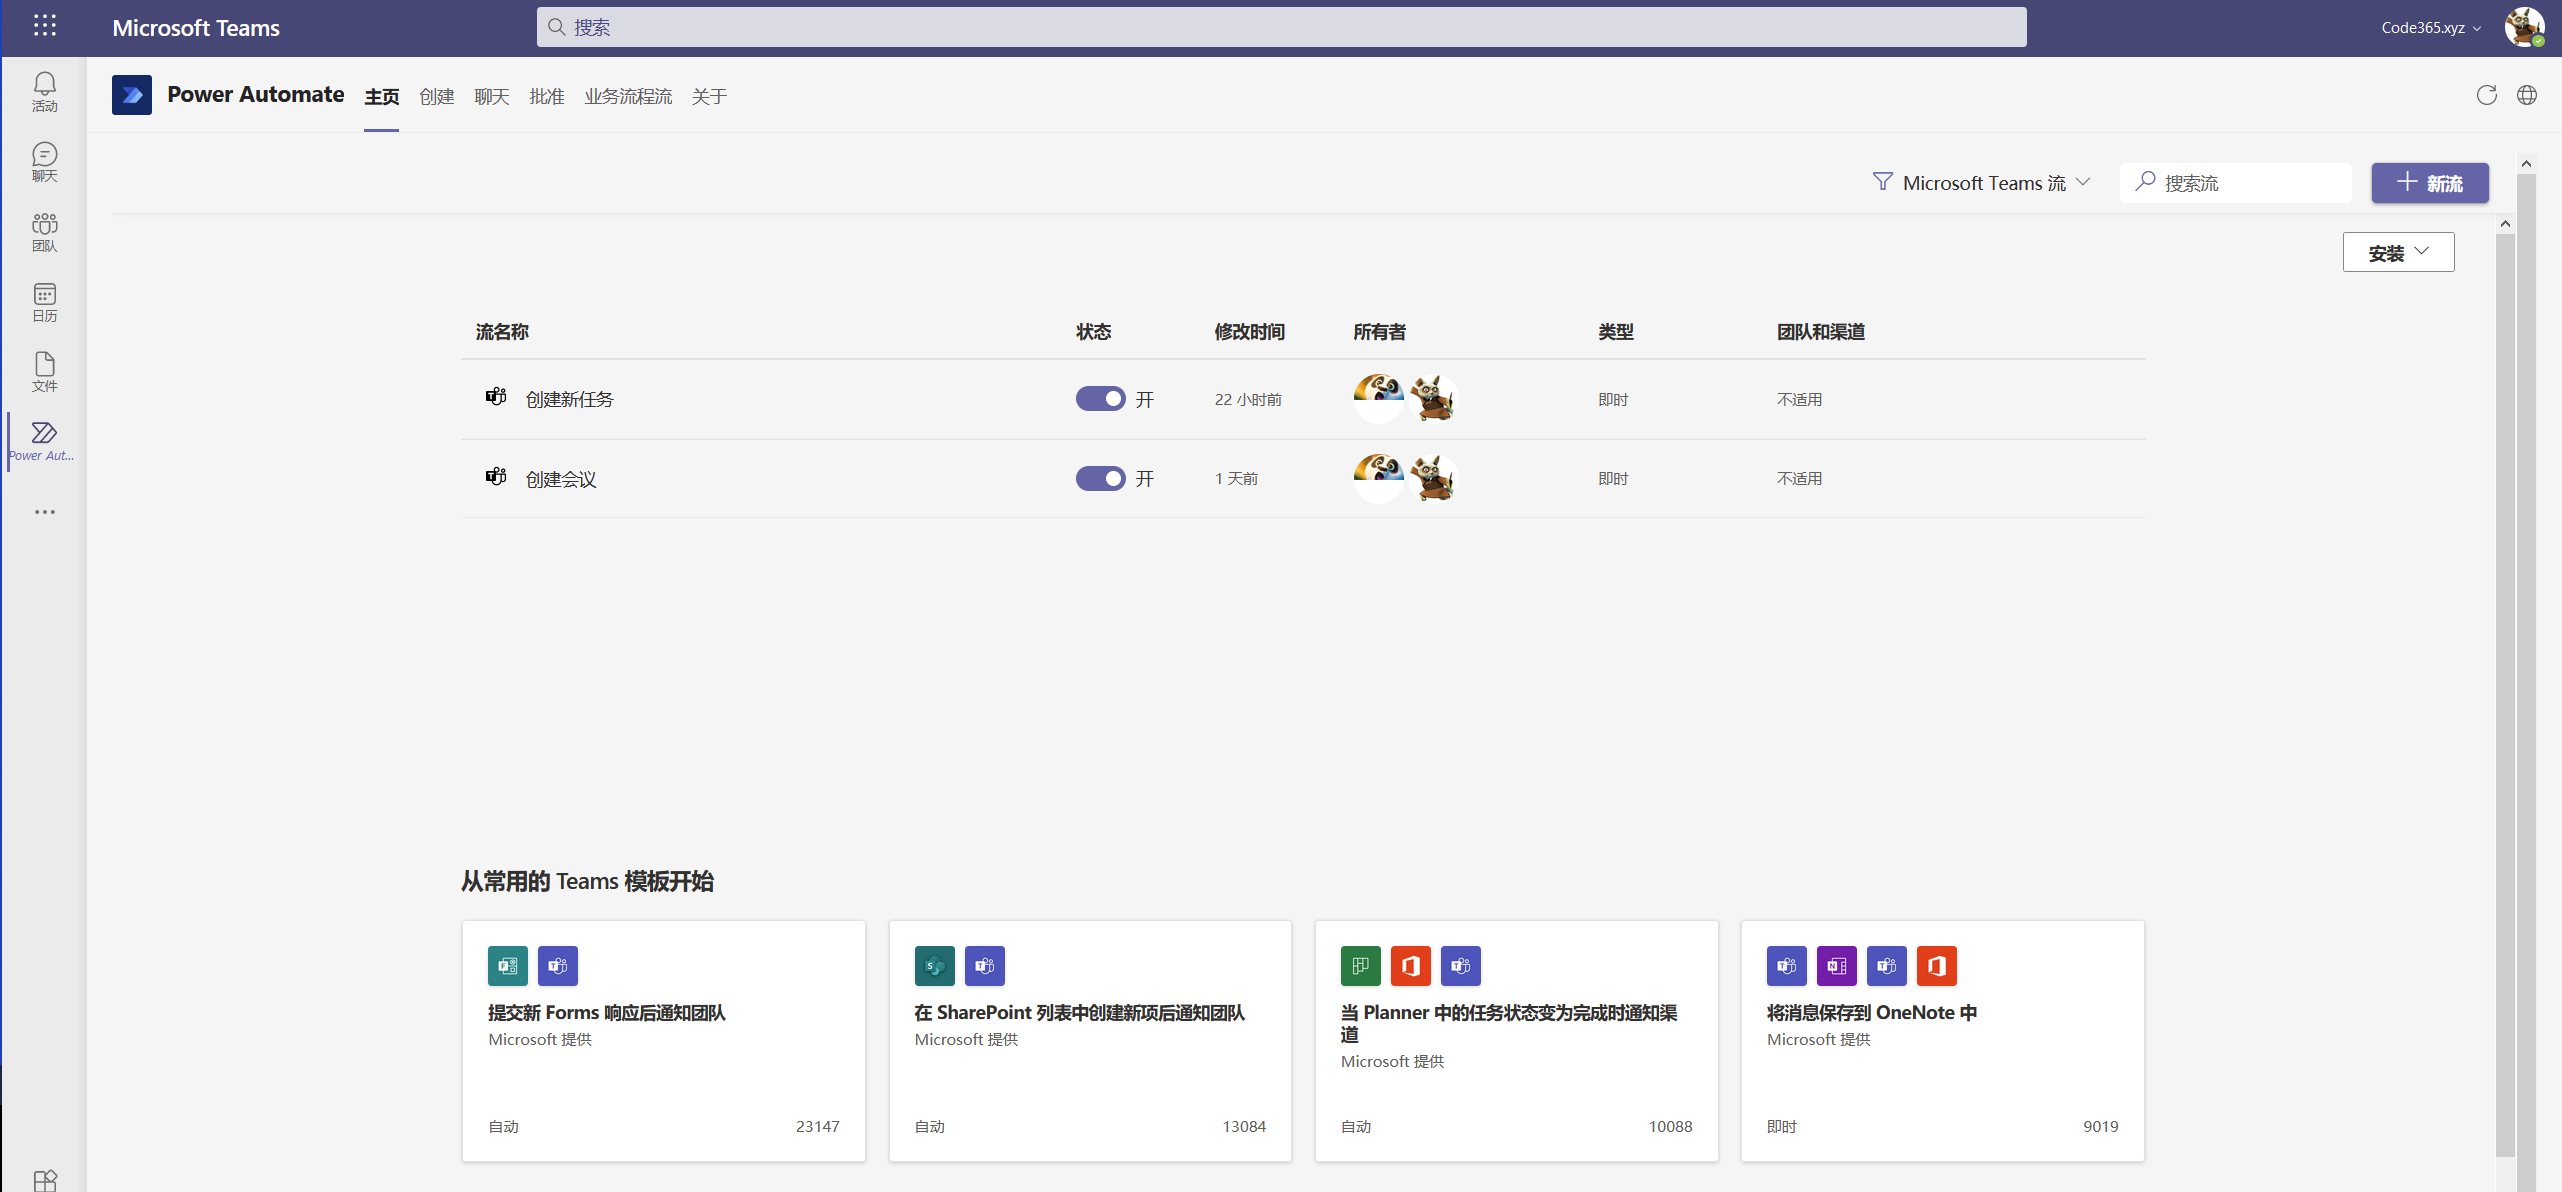2562x1192 pixels.
Task: Open the 业务流程流 tab
Action: 627,96
